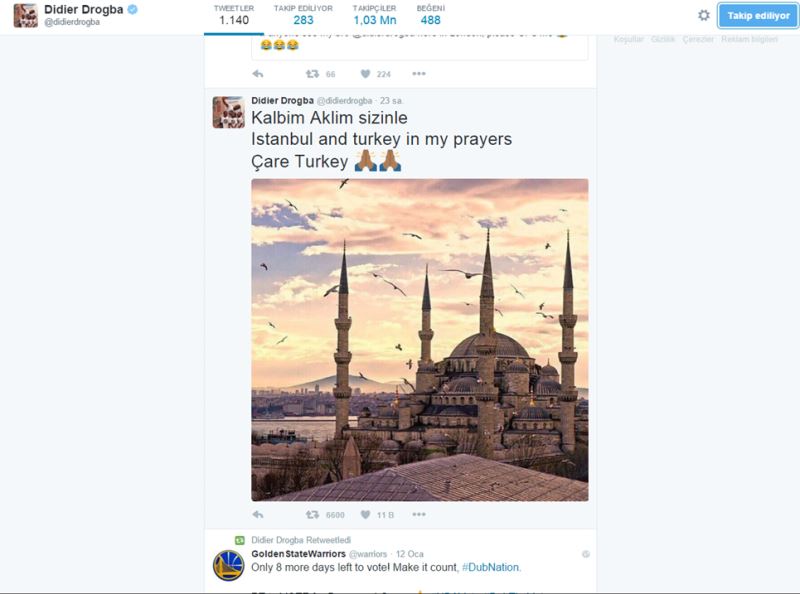Screen dimensions: 800x594
Task: Open the Beğeni 488 tab
Action: pos(431,15)
